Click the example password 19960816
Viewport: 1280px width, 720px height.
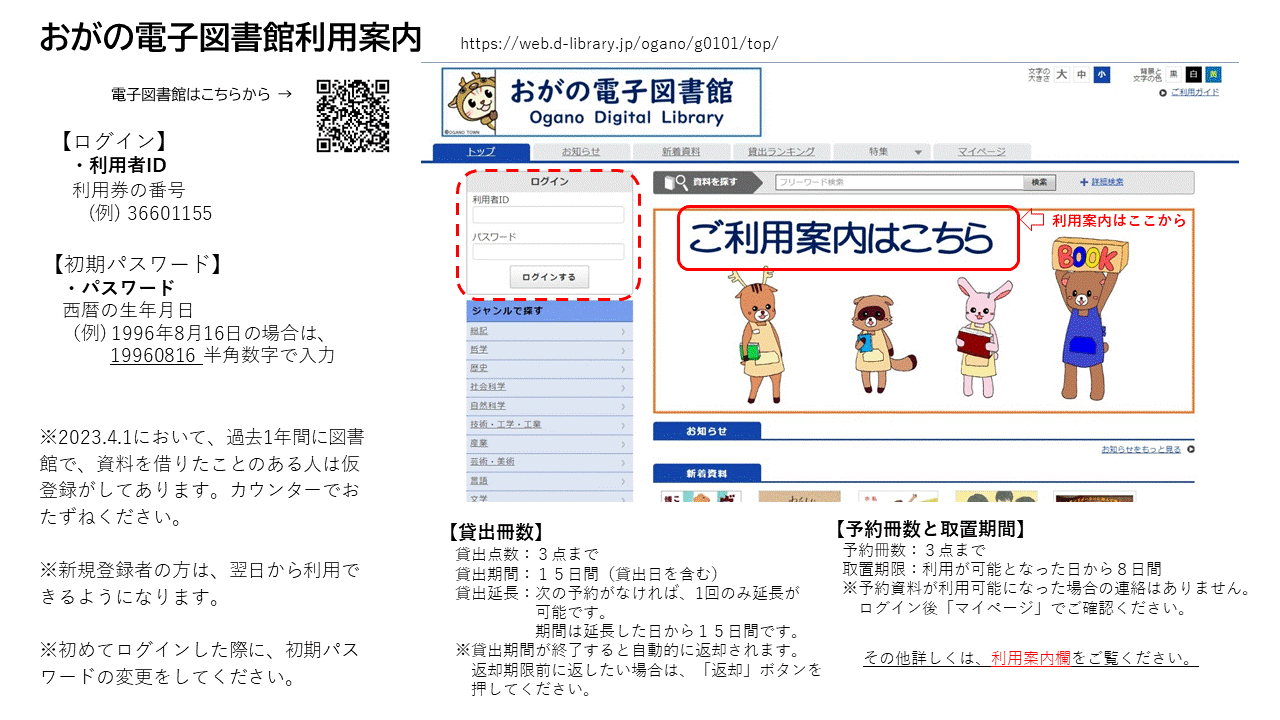(154, 355)
